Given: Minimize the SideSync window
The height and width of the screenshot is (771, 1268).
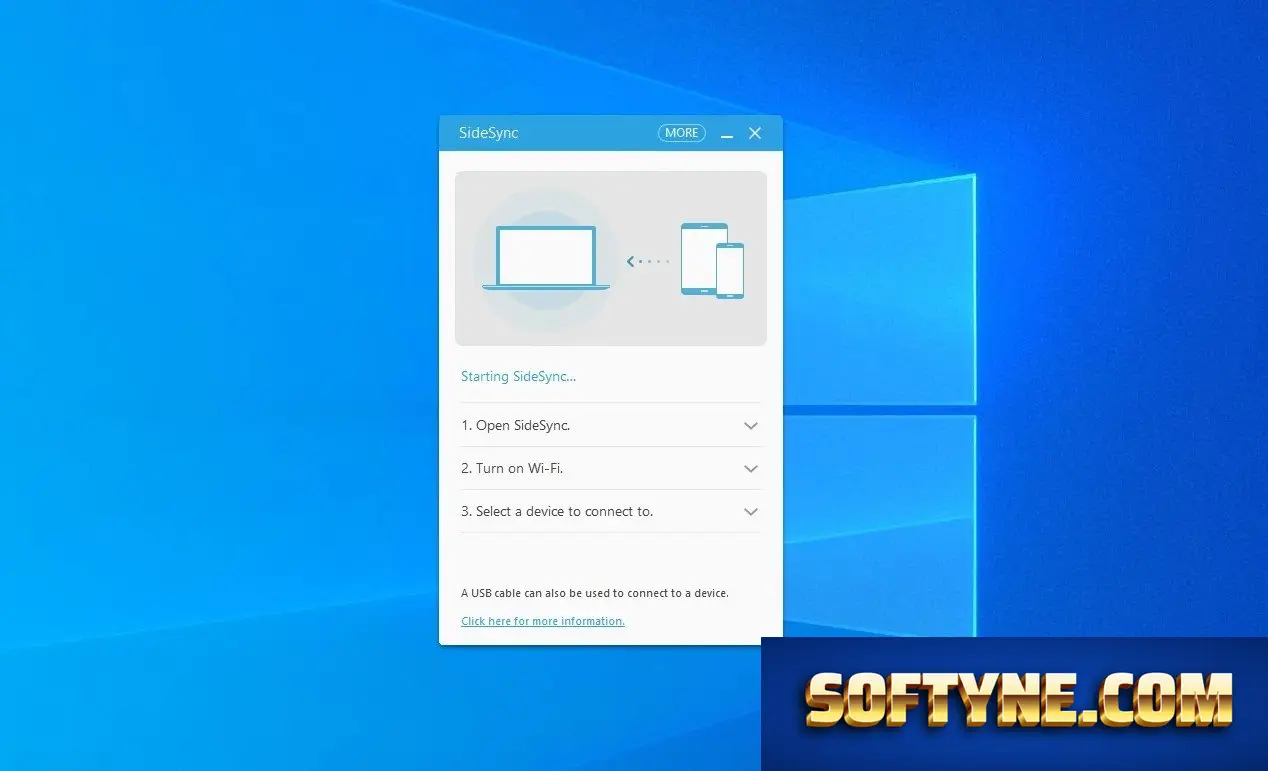Looking at the screenshot, I should coord(727,134).
